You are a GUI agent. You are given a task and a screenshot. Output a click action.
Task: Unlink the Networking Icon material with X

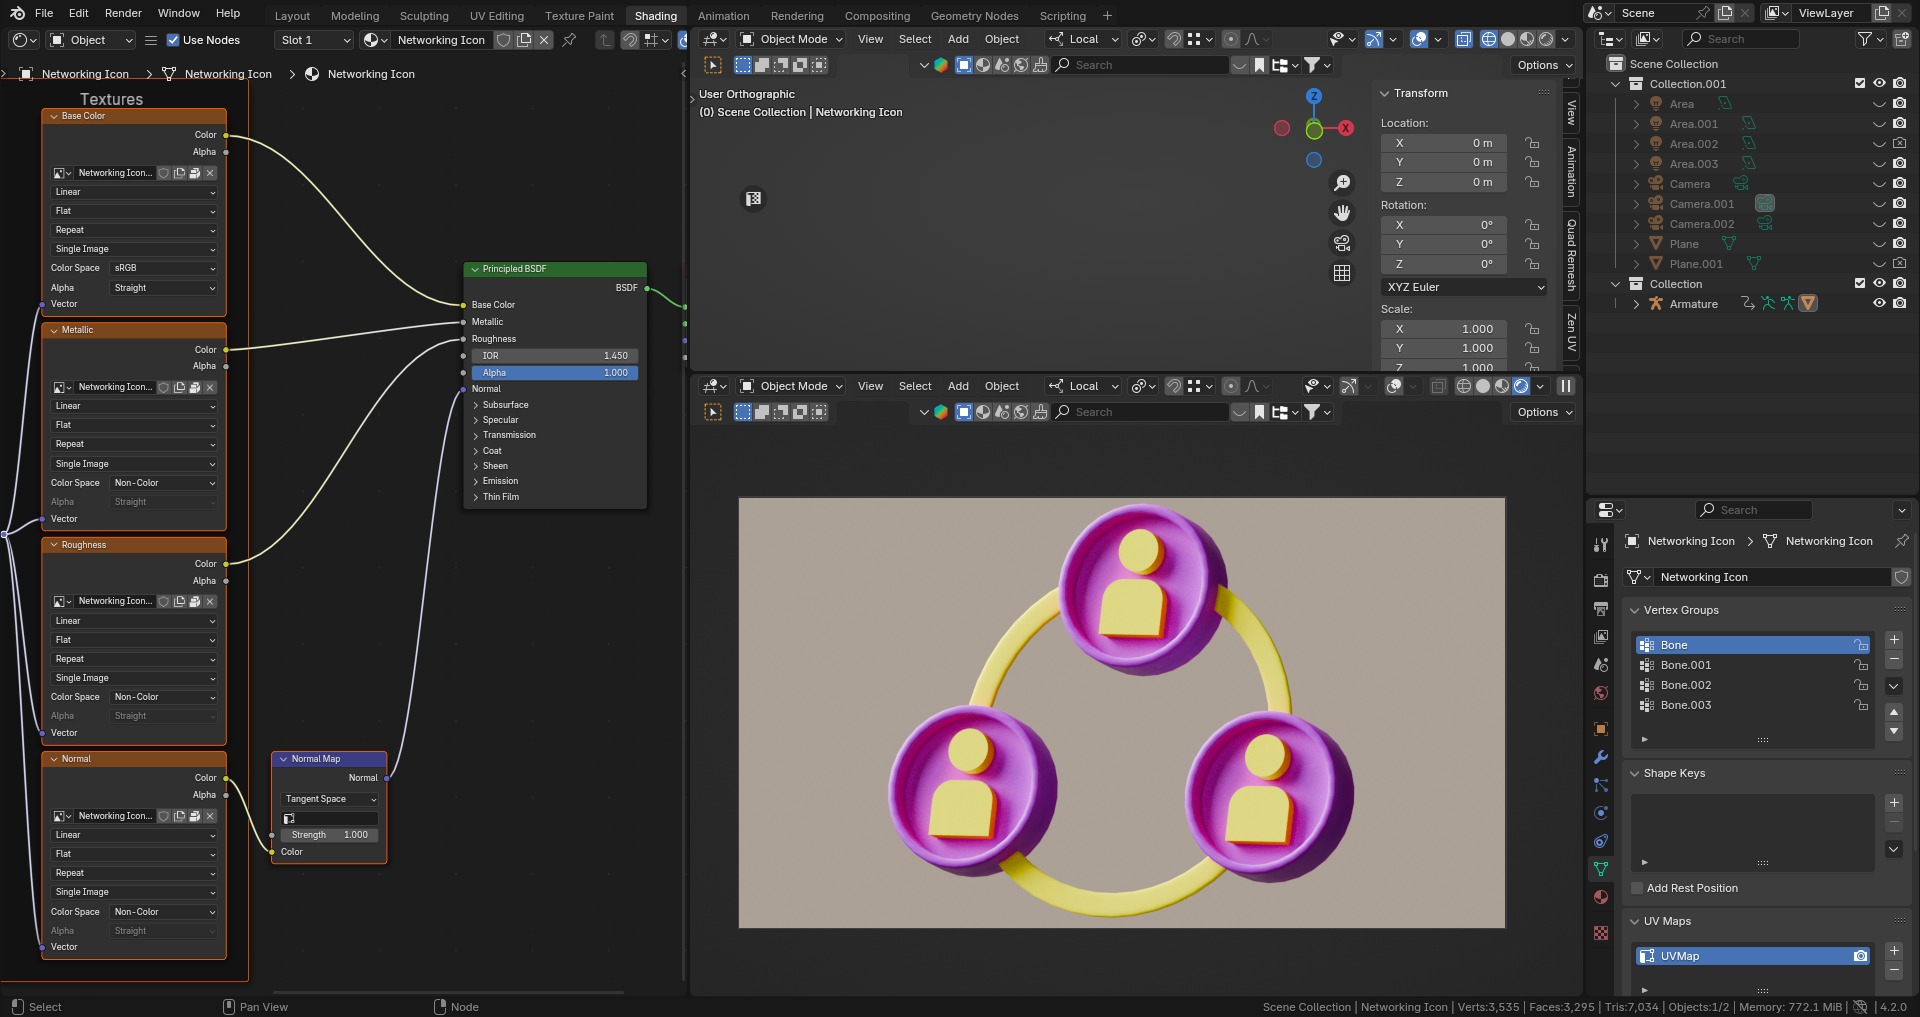pyautogui.click(x=544, y=40)
